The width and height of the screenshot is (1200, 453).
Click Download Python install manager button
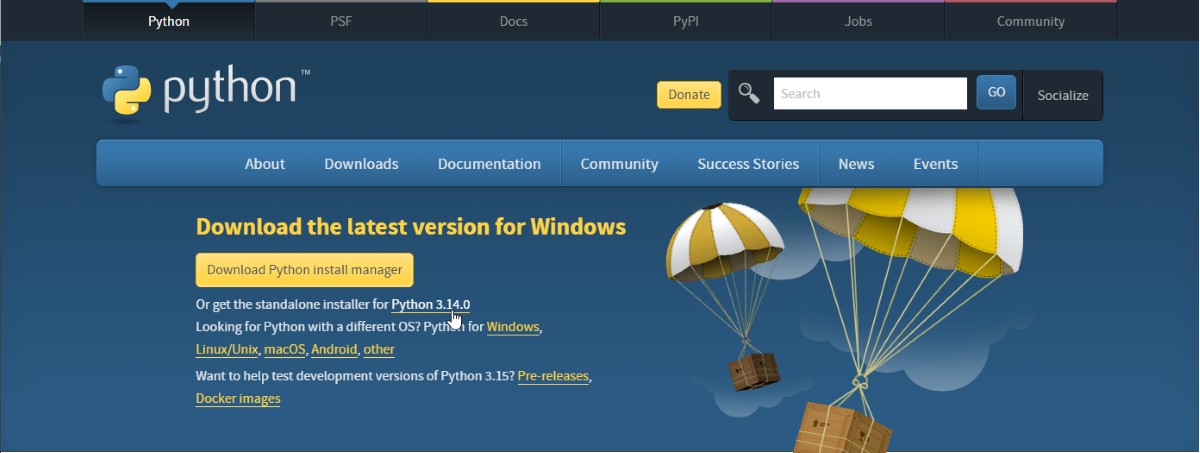click(x=304, y=270)
